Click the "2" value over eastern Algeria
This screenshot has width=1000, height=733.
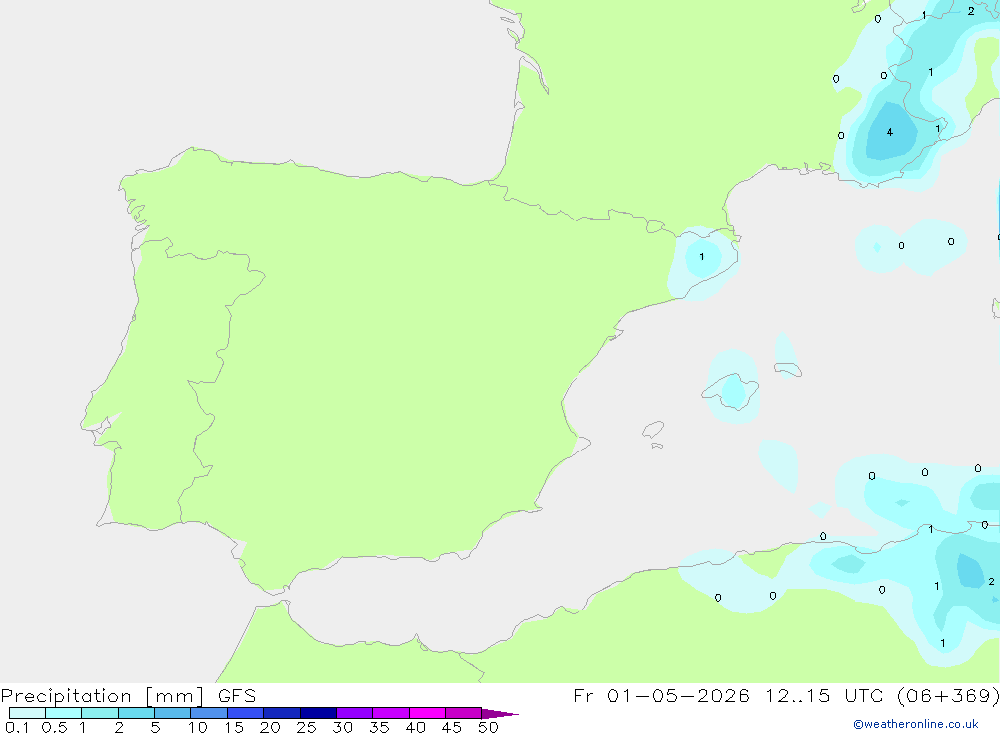point(990,581)
